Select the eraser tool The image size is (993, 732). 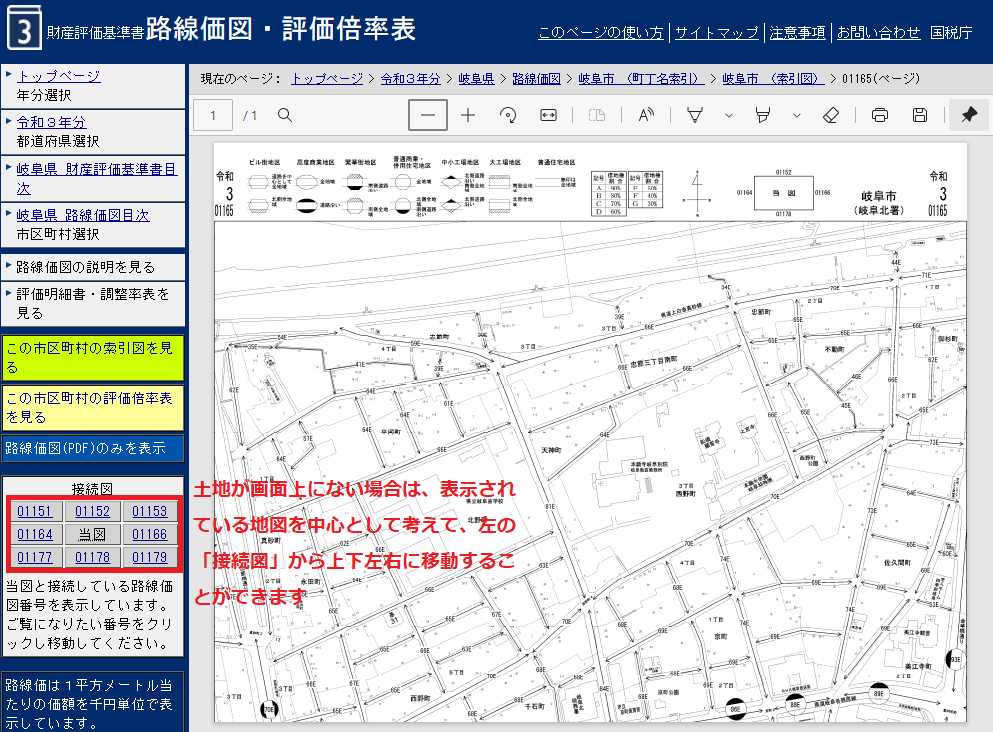click(831, 115)
